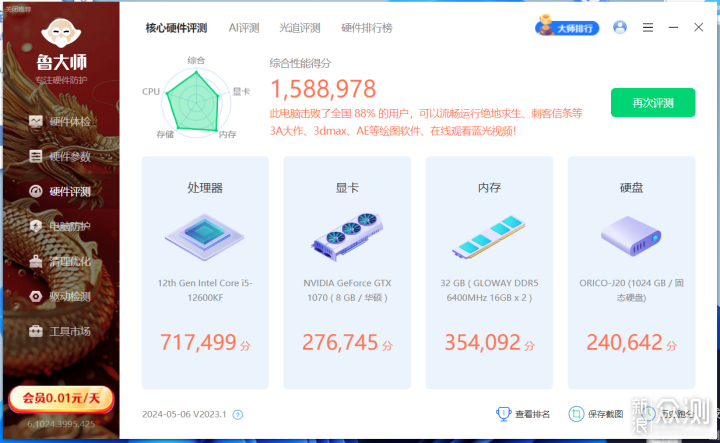
Task: Click the version help question mark icon
Action: (238, 415)
